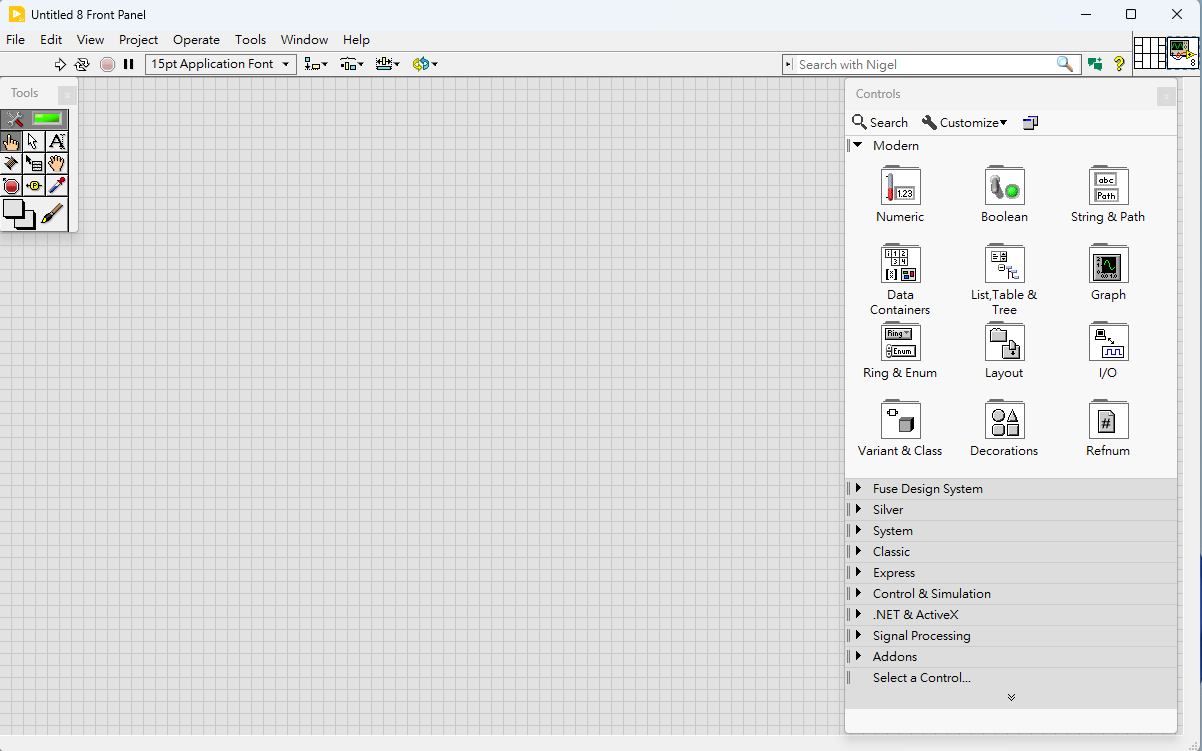Toggle the Context Help question mark button
This screenshot has width=1202, height=751.
coord(1119,64)
